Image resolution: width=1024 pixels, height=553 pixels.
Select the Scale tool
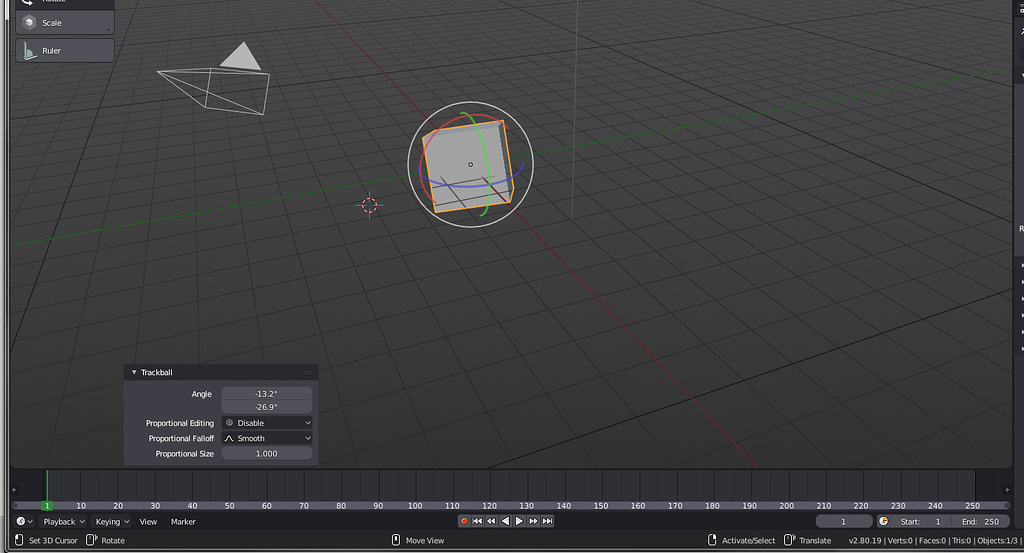point(65,23)
